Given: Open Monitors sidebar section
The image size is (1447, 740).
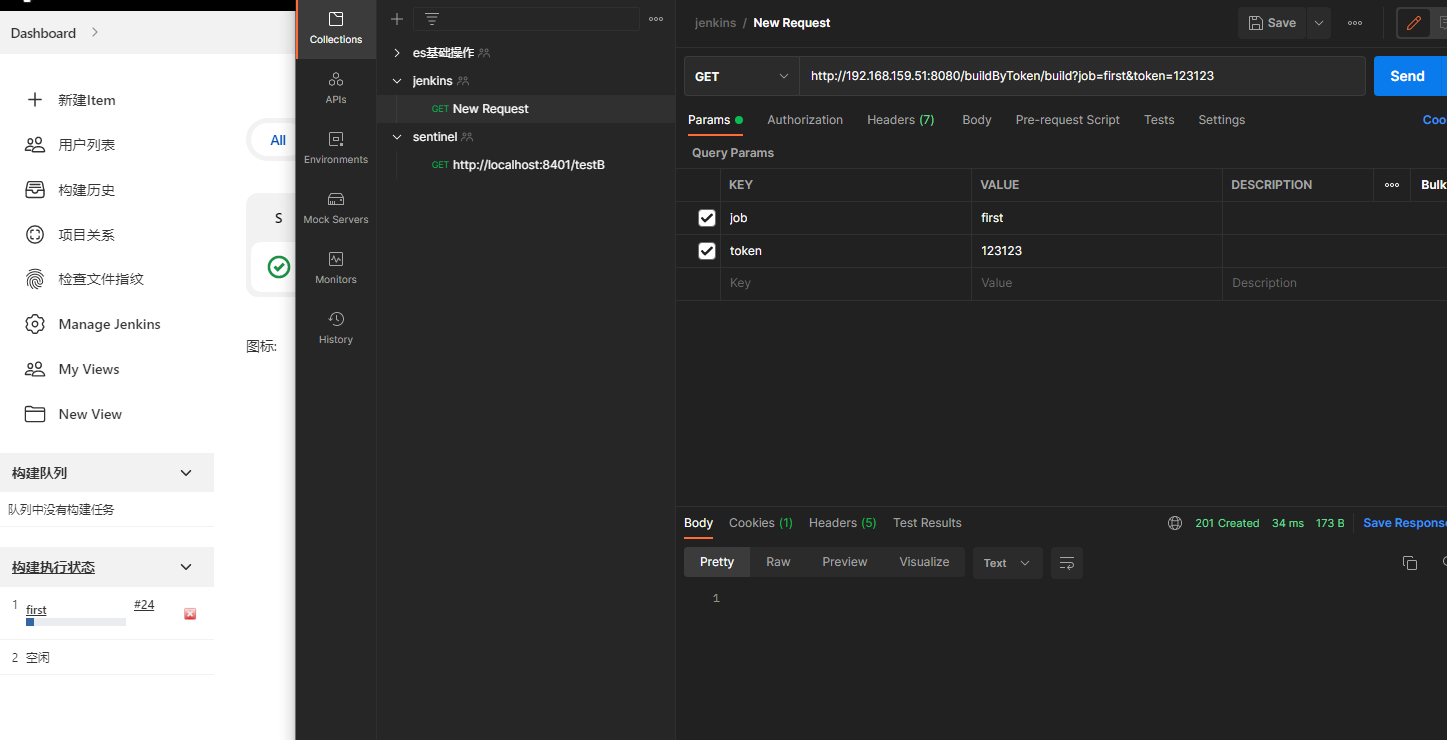Looking at the screenshot, I should pyautogui.click(x=336, y=268).
